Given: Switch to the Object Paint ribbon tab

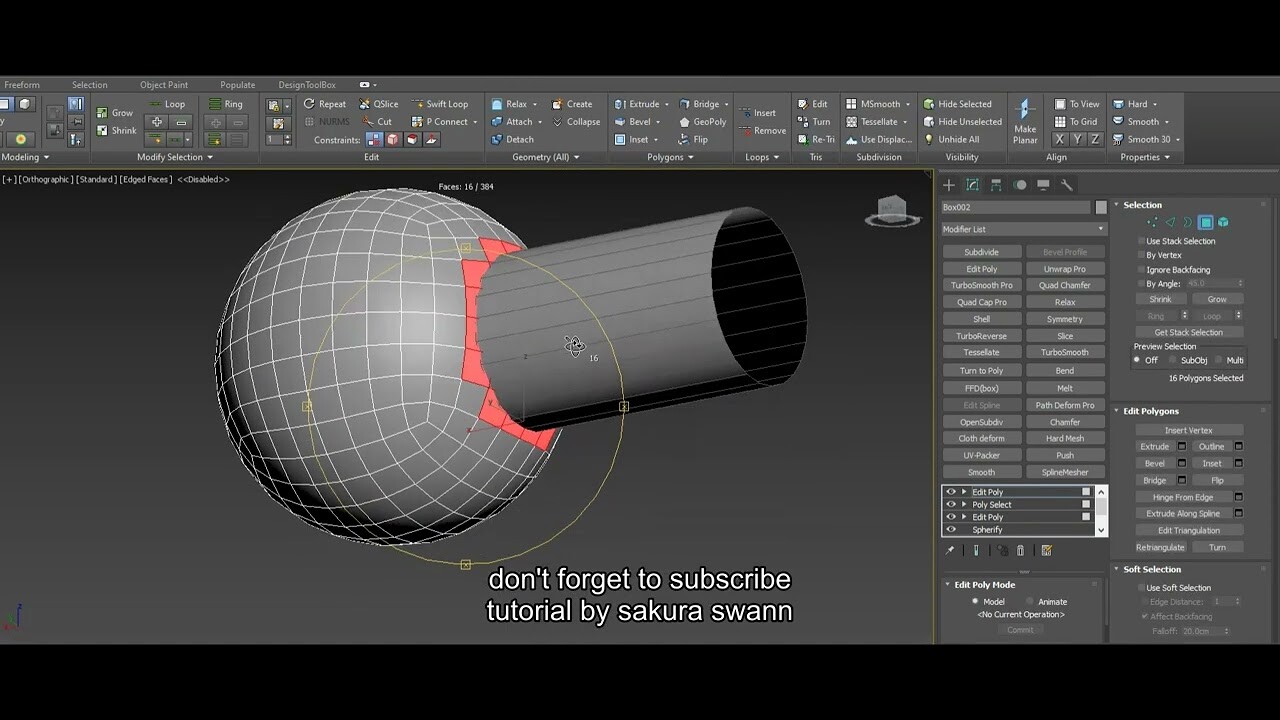Looking at the screenshot, I should coord(163,84).
